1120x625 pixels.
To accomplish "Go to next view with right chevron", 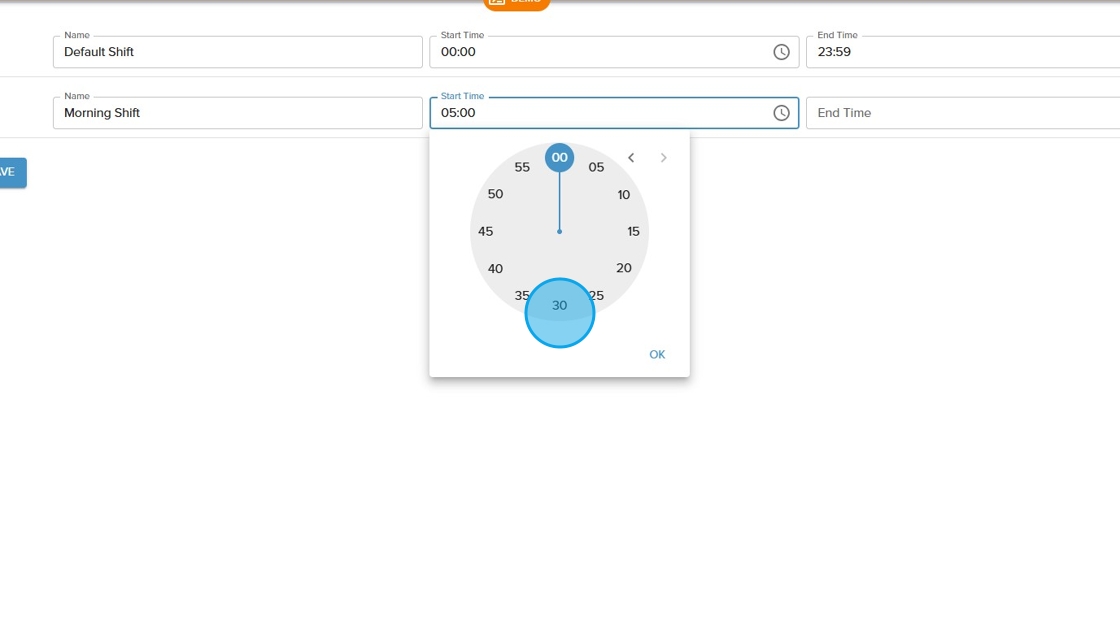I will click(x=663, y=158).
